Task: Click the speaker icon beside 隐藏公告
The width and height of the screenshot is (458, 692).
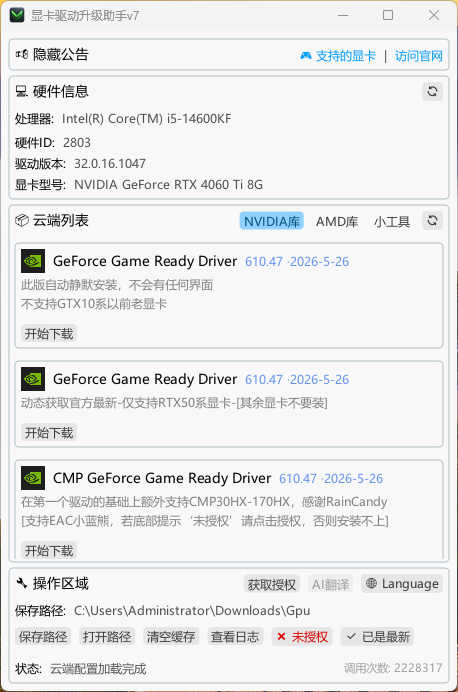Action: click(x=22, y=54)
